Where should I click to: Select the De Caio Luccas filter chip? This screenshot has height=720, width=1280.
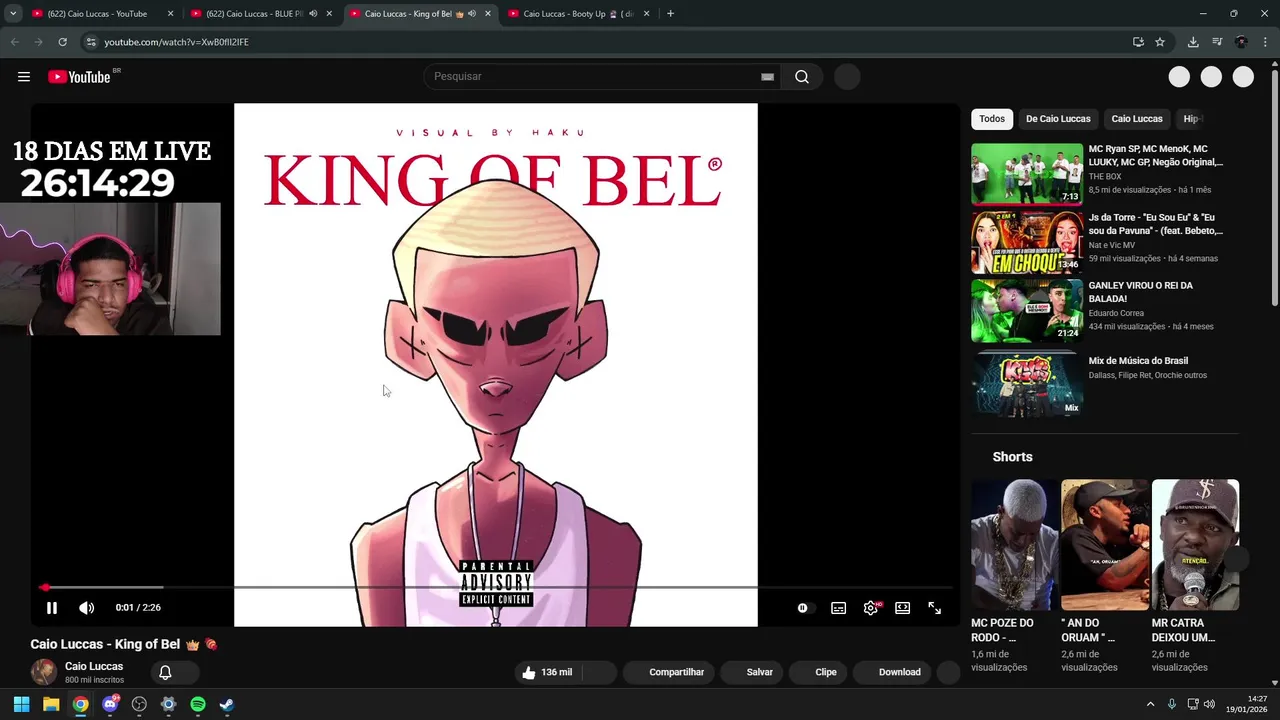coord(1058,119)
